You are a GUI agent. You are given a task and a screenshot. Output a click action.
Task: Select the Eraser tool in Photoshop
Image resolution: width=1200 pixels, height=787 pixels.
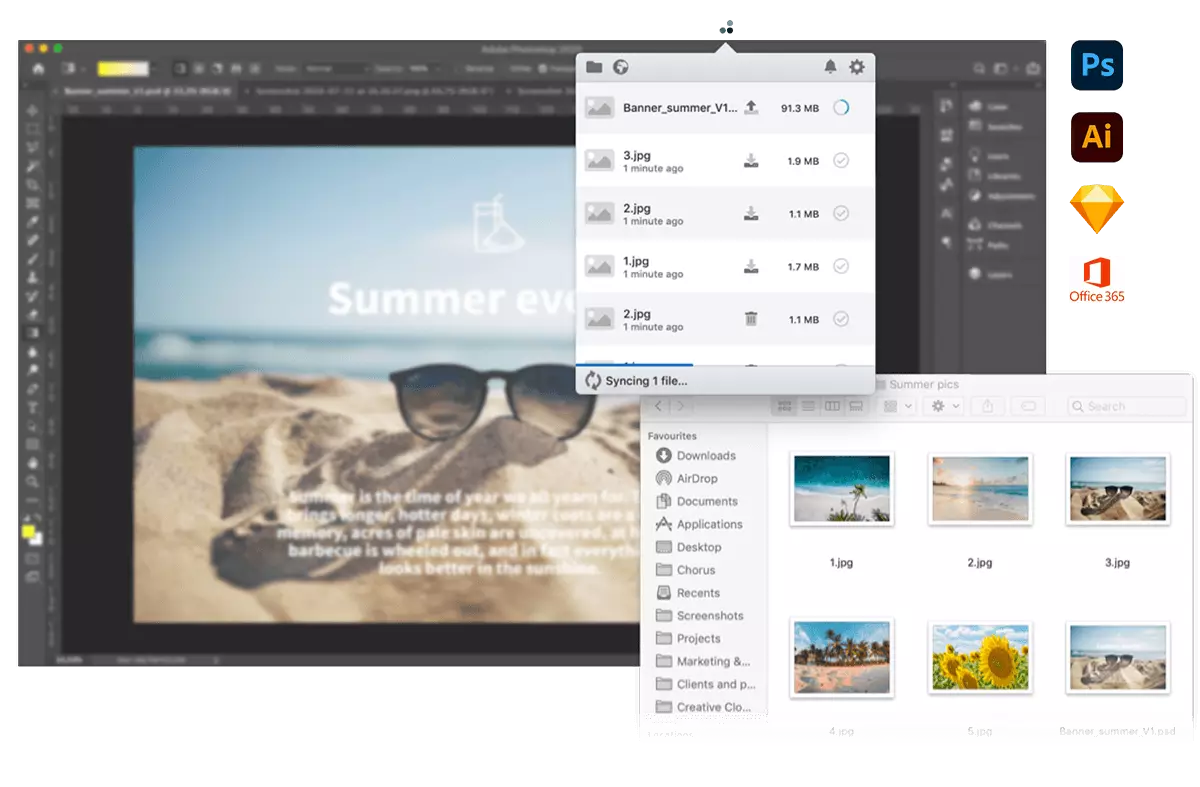[32, 315]
